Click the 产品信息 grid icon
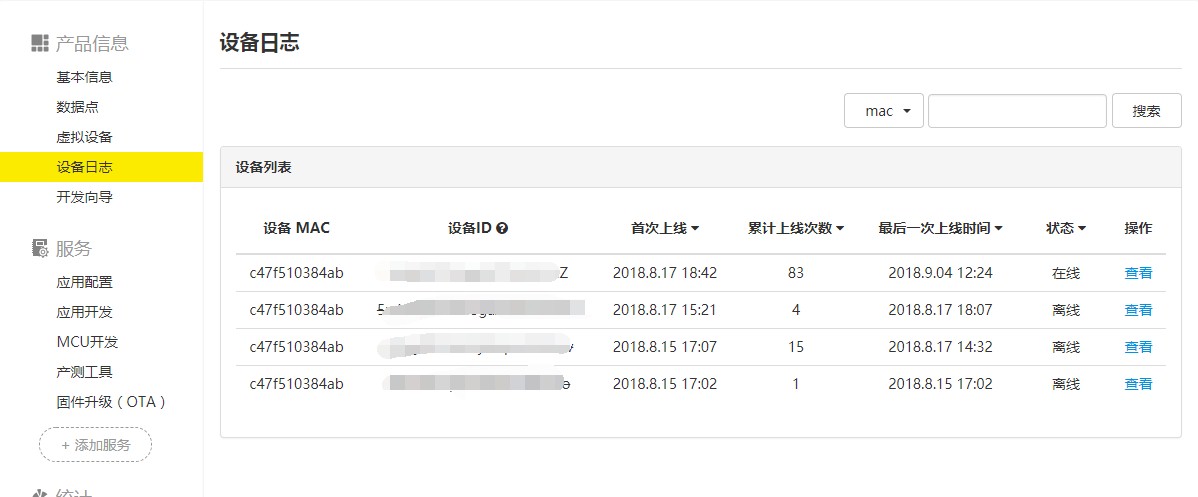Image resolution: width=1198 pixels, height=497 pixels. click(x=40, y=44)
